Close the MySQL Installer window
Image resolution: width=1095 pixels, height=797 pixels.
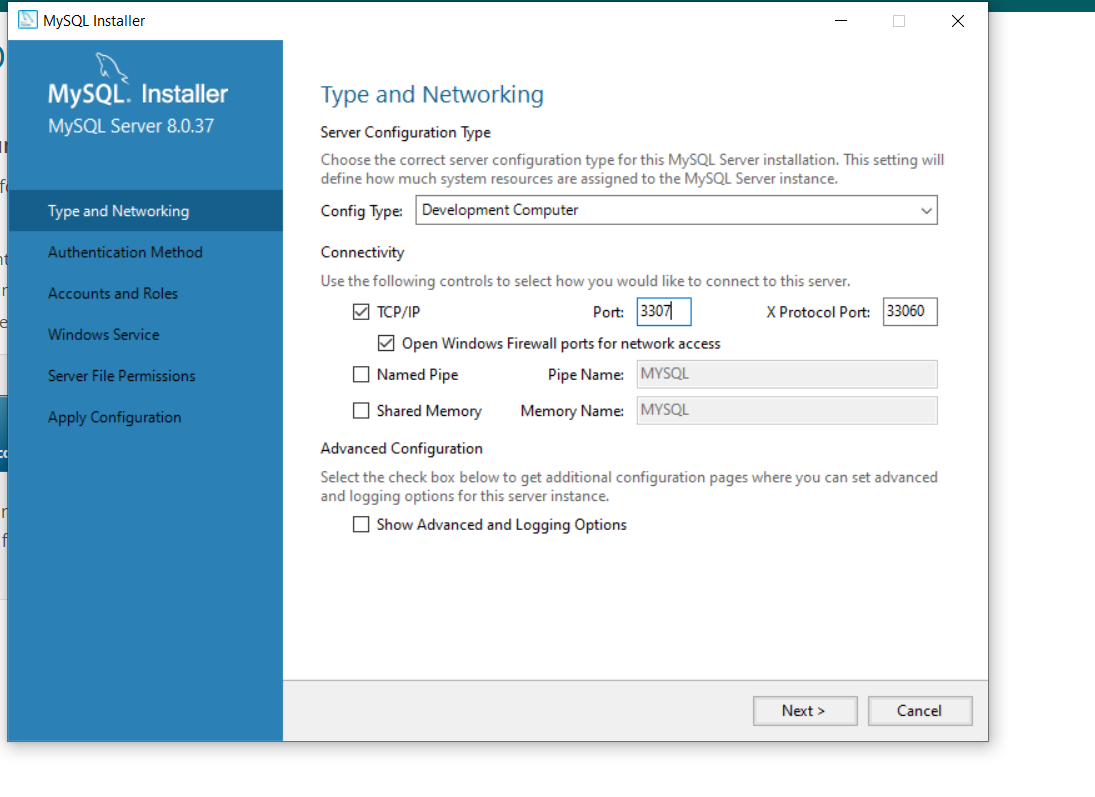pos(957,21)
